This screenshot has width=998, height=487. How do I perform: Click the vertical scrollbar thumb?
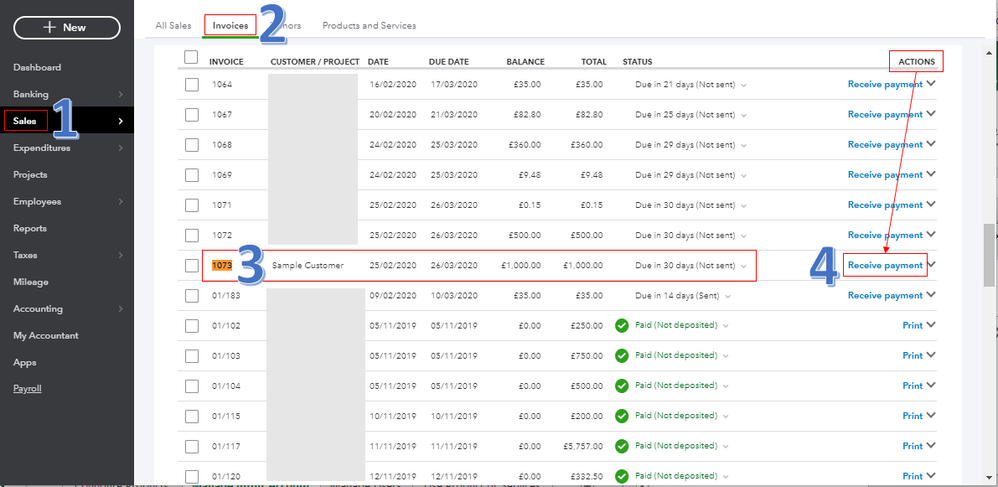(x=988, y=255)
